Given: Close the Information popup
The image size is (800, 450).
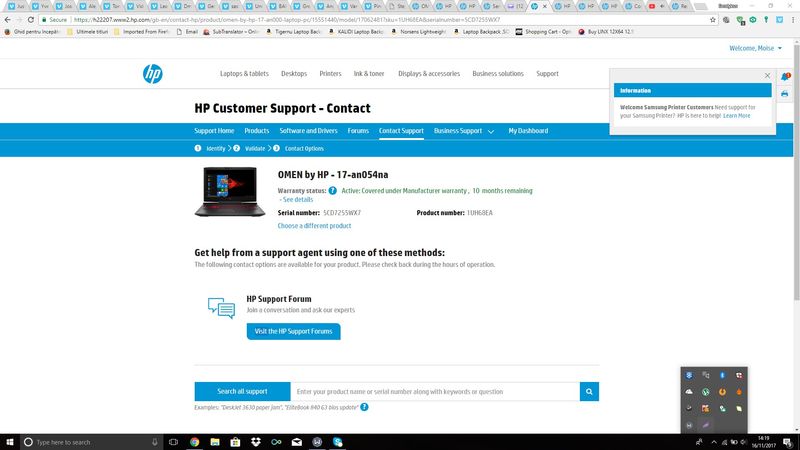Looking at the screenshot, I should point(767,76).
